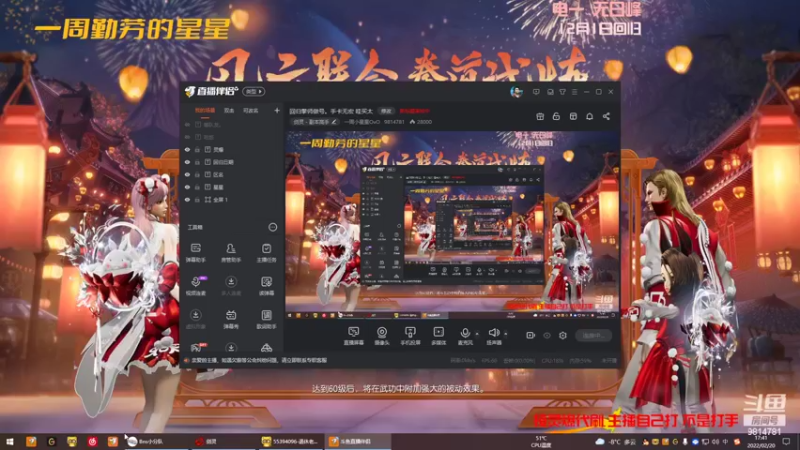
Task: Add 摄像头 camera source
Action: 382,336
